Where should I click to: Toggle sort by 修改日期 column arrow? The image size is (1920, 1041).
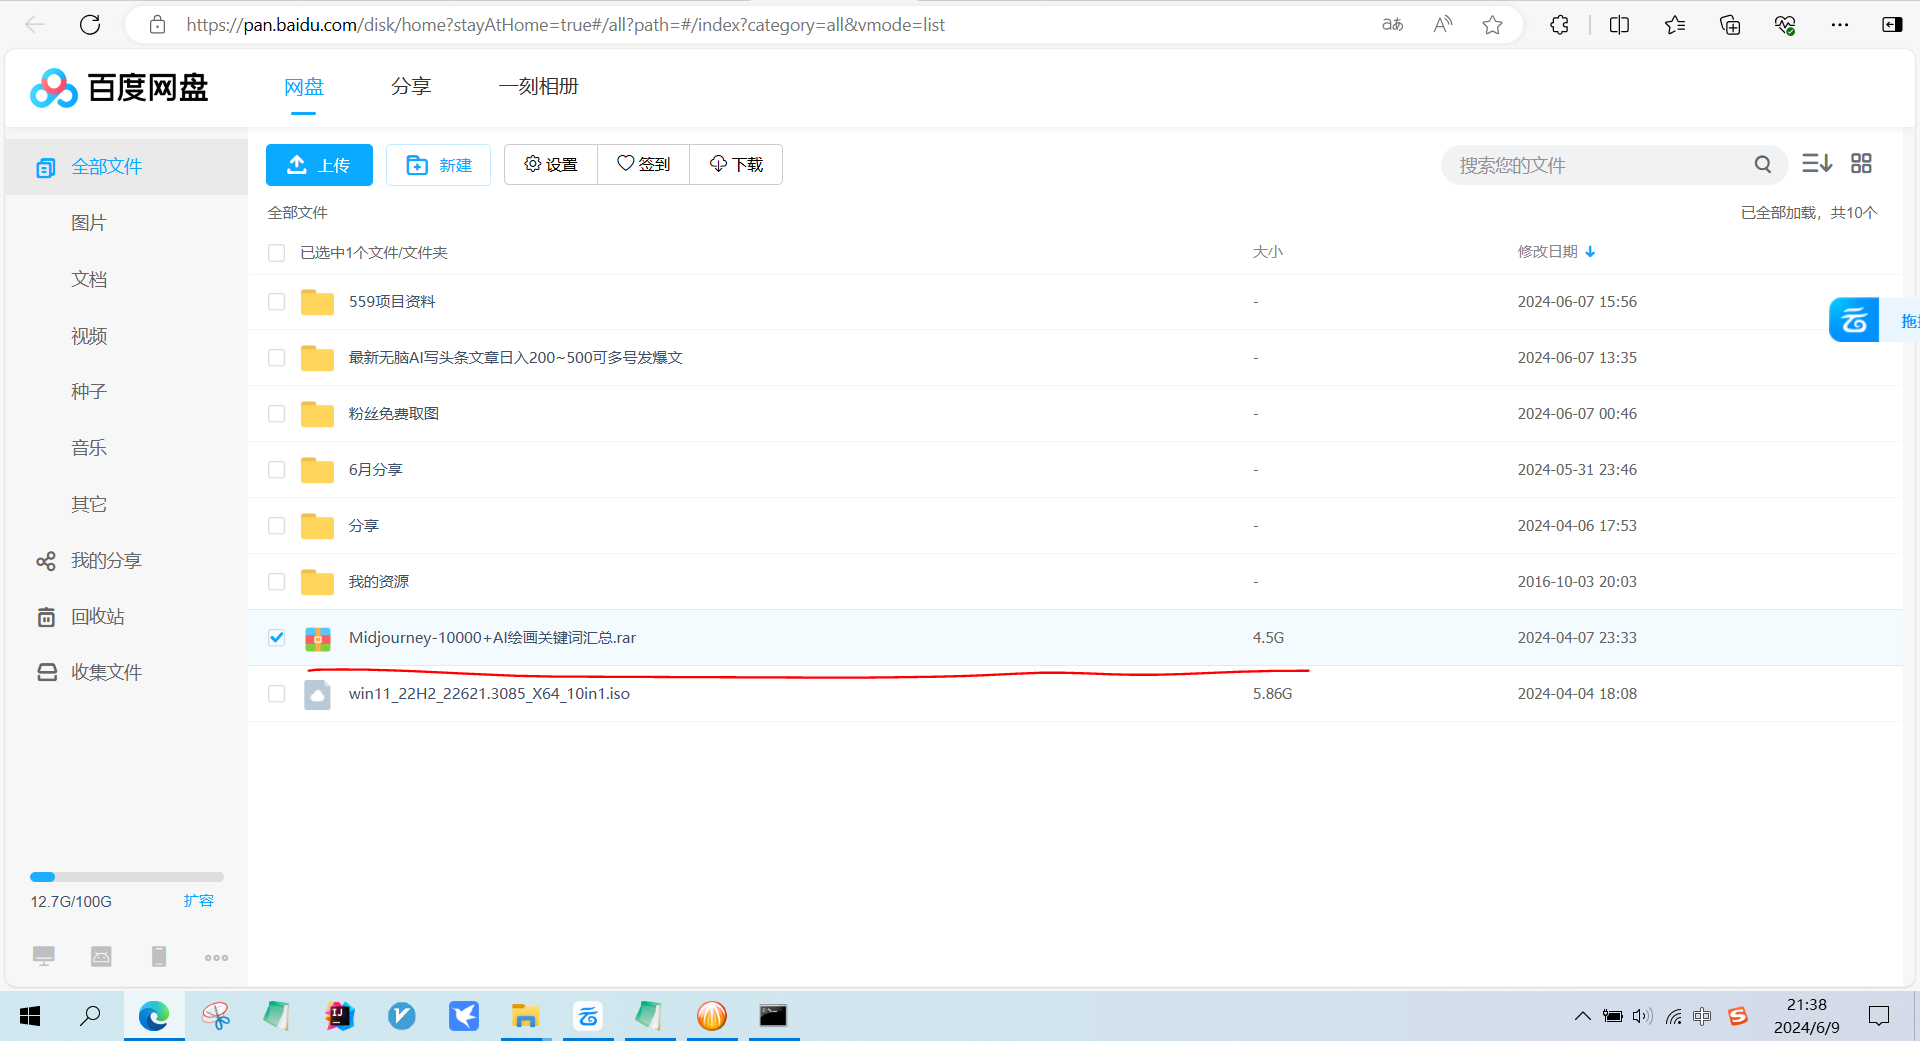[x=1590, y=252]
